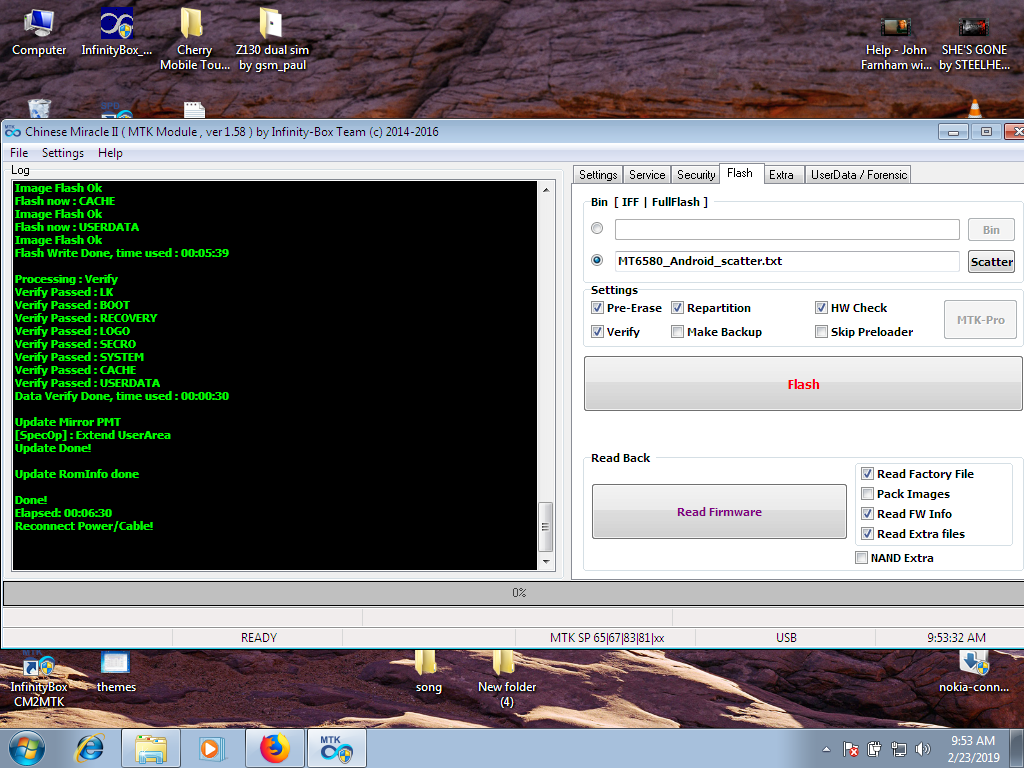Open the Recycle Bin on desktop
The image size is (1024, 768).
click(39, 108)
